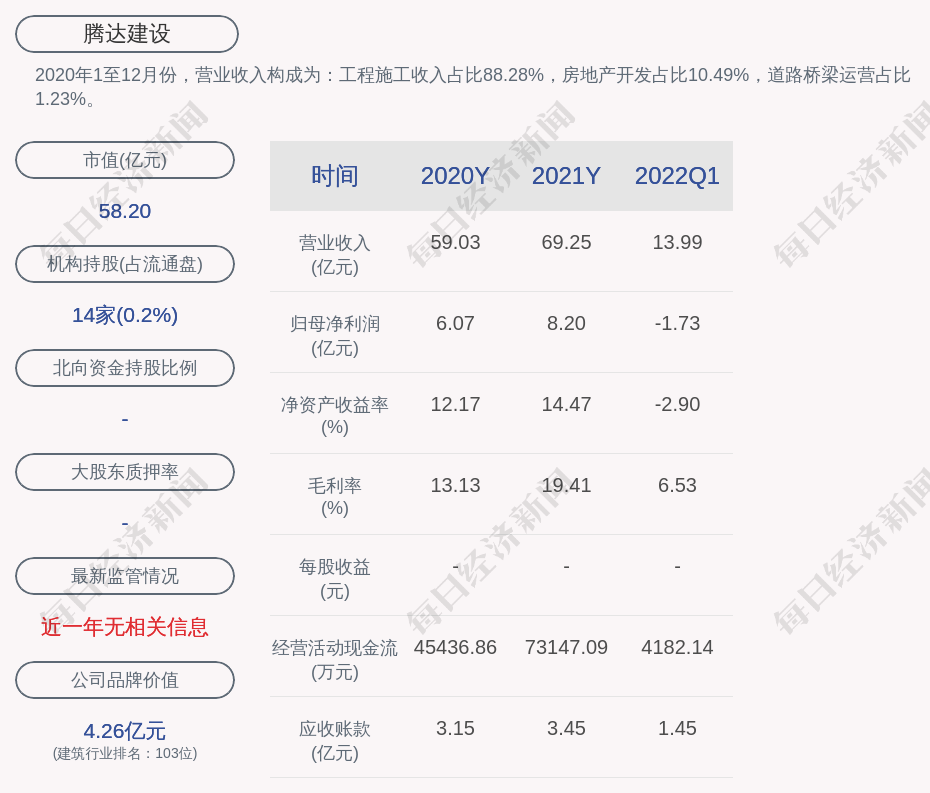Click the 2022Q1 column header
Viewport: 930px width, 793px height.
tap(677, 176)
